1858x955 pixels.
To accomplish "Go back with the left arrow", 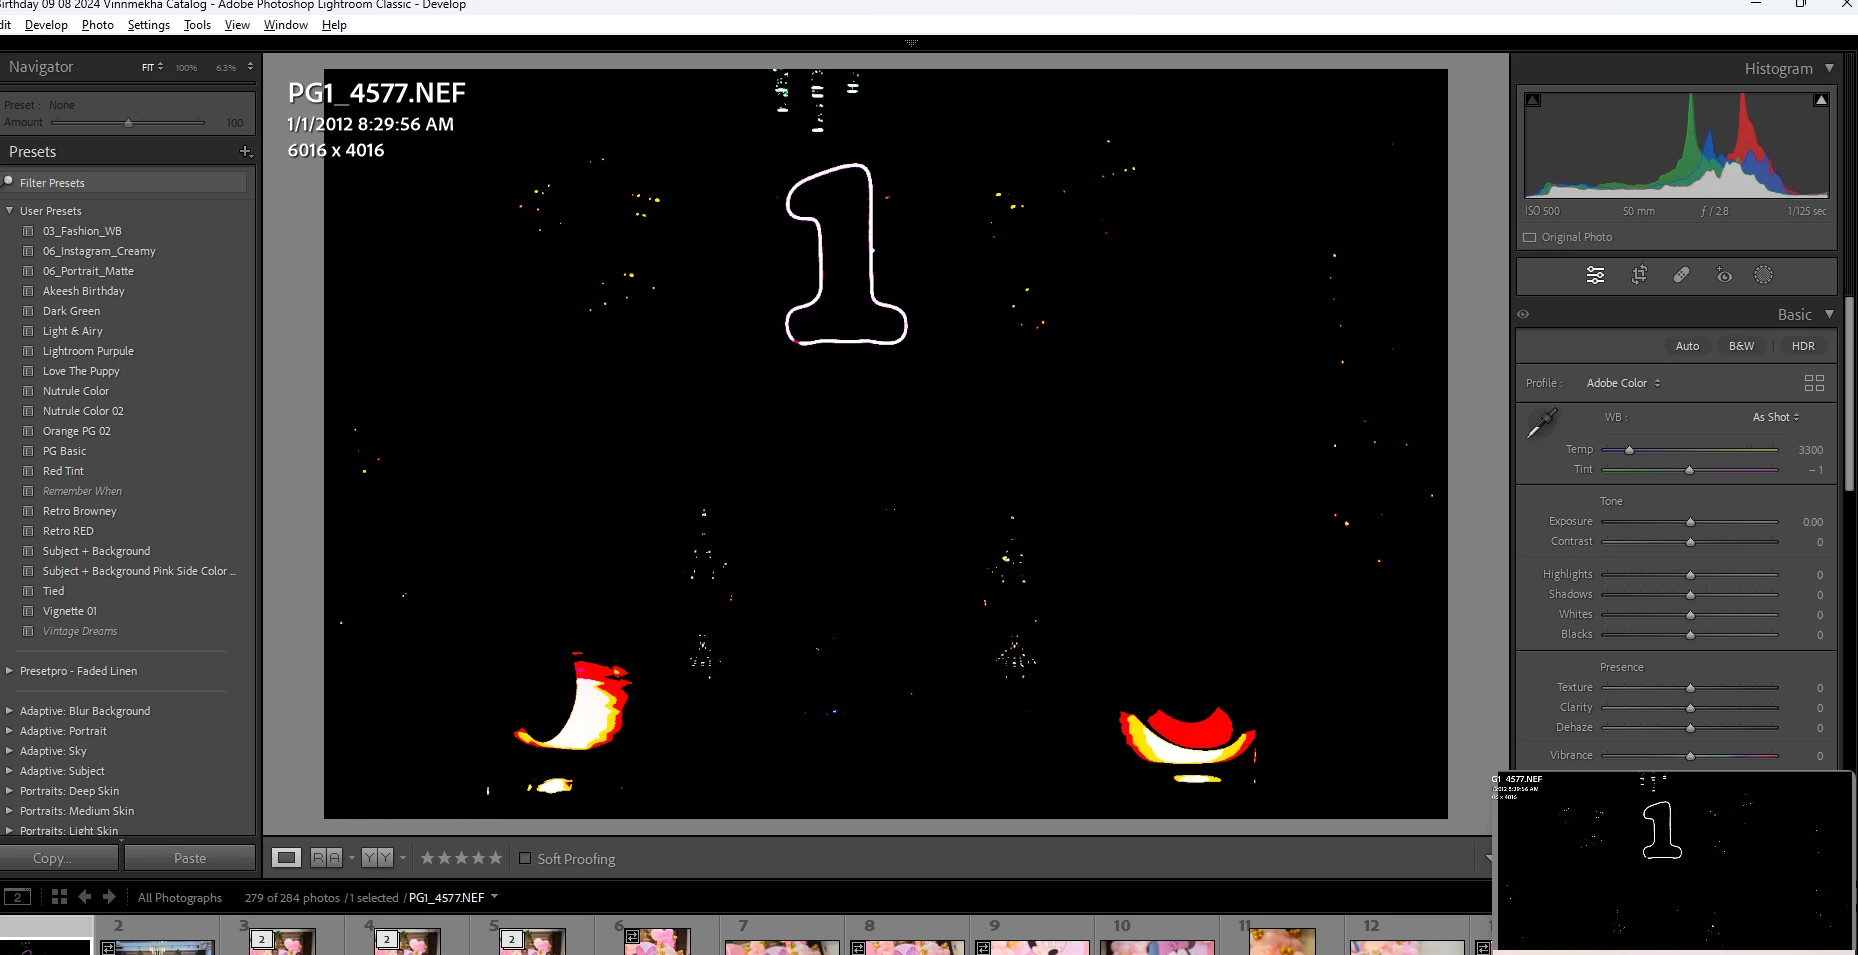I will pos(85,897).
